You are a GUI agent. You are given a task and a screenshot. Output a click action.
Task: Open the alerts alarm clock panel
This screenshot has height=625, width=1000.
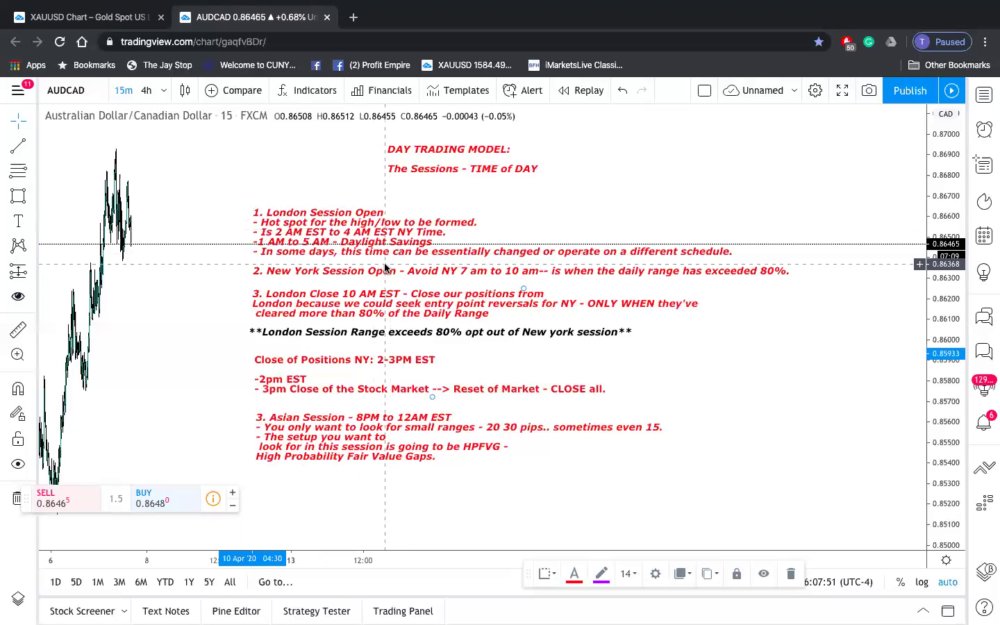click(984, 129)
